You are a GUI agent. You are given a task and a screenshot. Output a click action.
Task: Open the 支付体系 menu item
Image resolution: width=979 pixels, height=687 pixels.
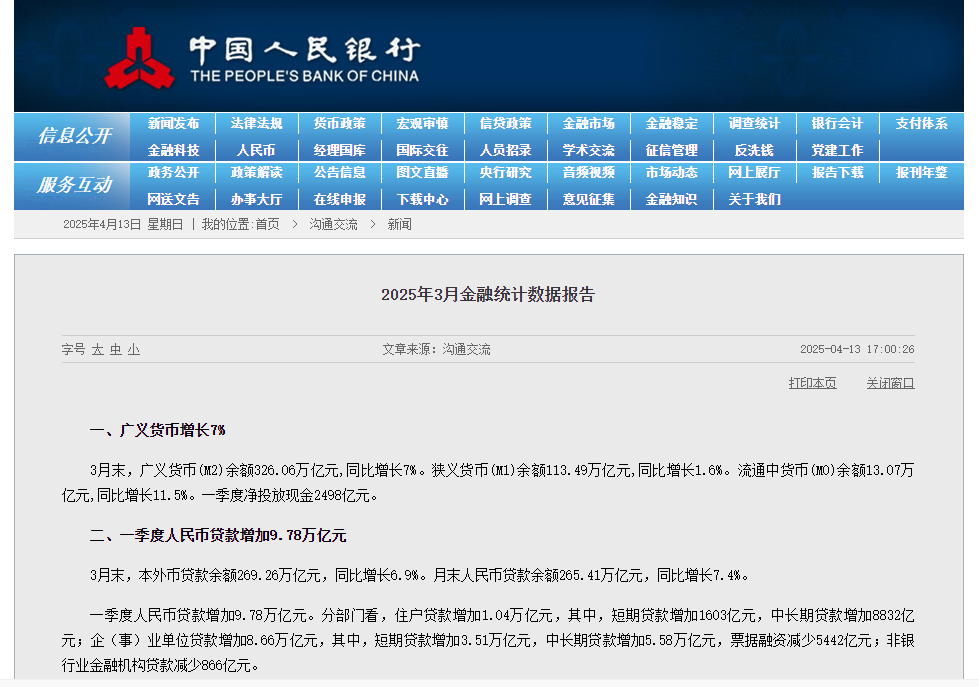coord(921,124)
